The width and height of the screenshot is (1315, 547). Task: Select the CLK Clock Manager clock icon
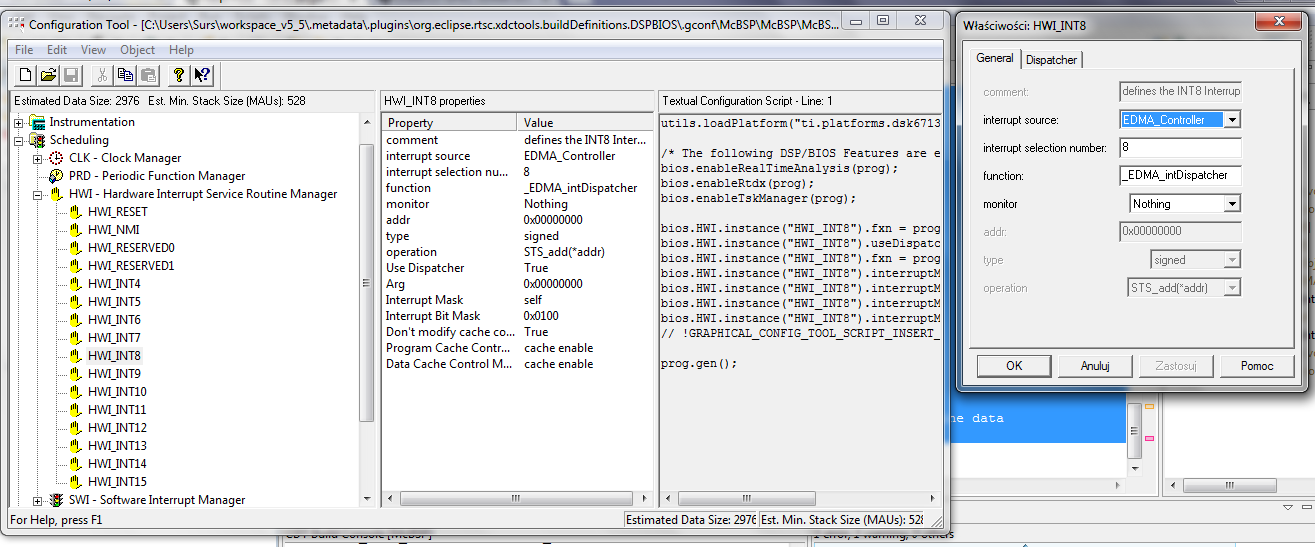coord(57,158)
